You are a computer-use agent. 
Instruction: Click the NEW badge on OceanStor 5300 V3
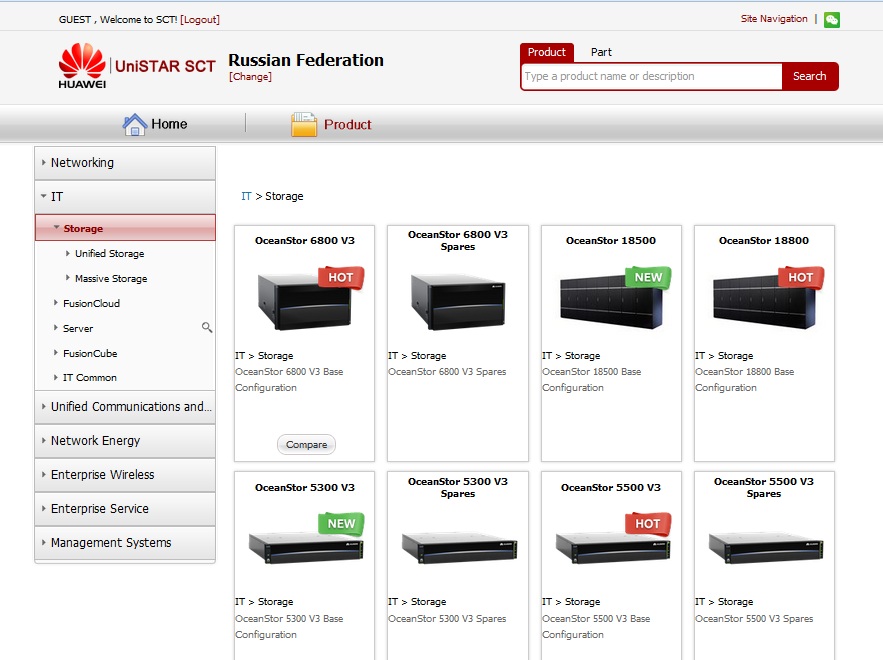(341, 524)
